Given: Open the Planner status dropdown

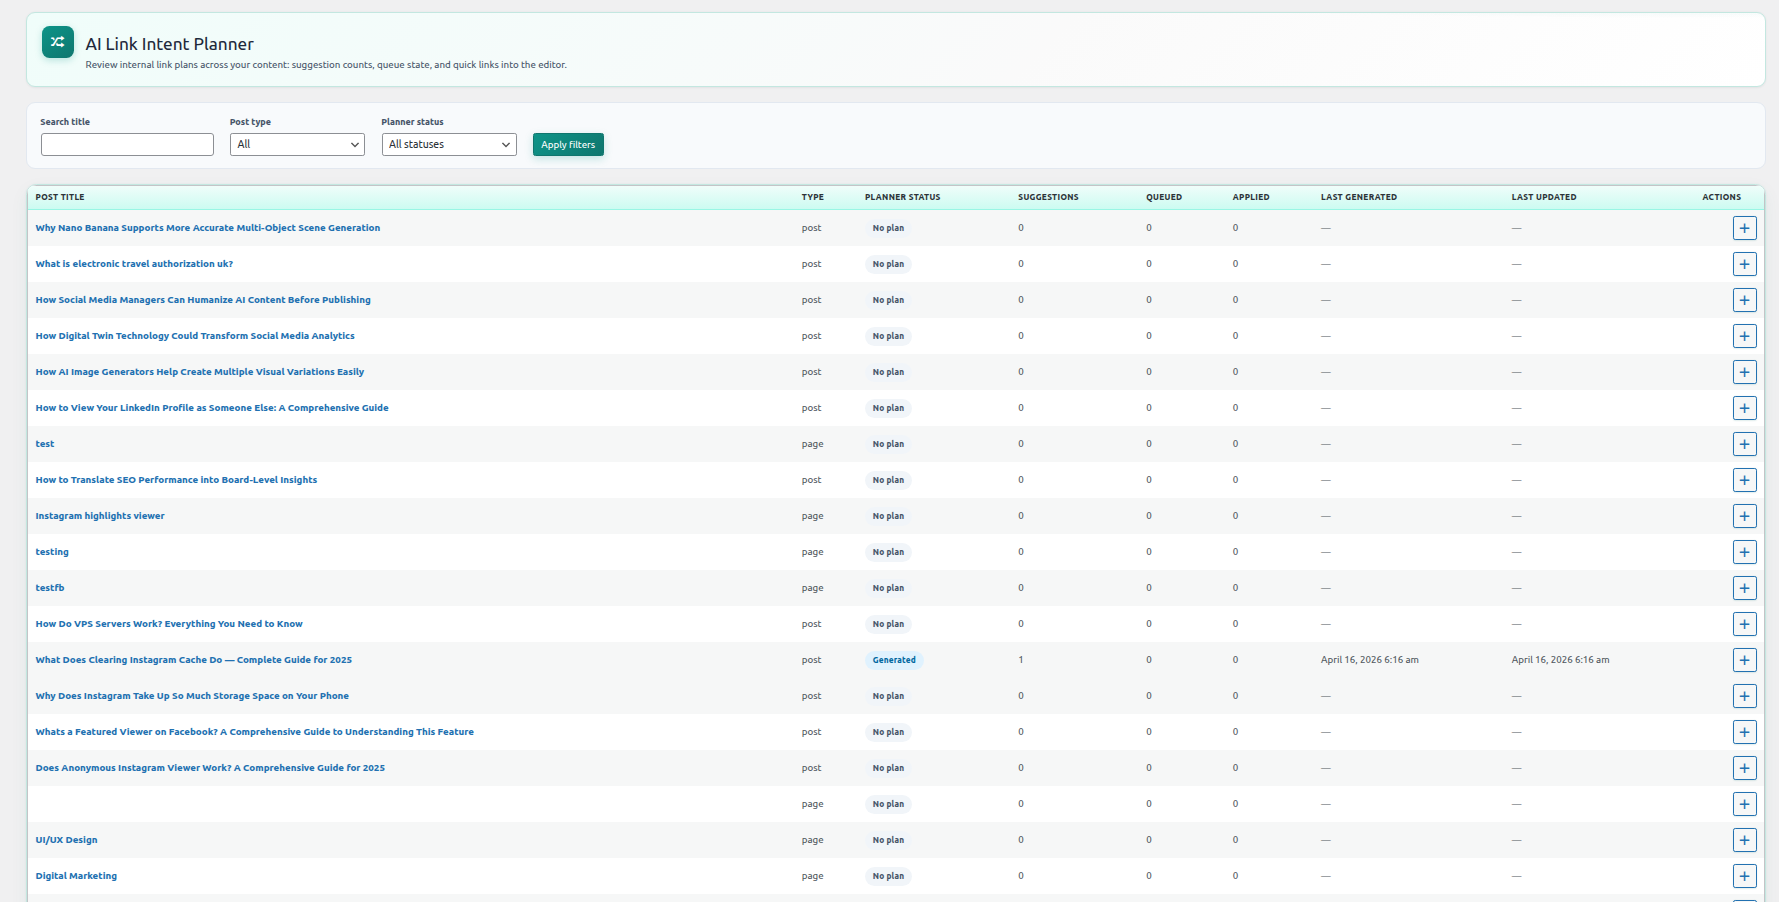Looking at the screenshot, I should [449, 144].
